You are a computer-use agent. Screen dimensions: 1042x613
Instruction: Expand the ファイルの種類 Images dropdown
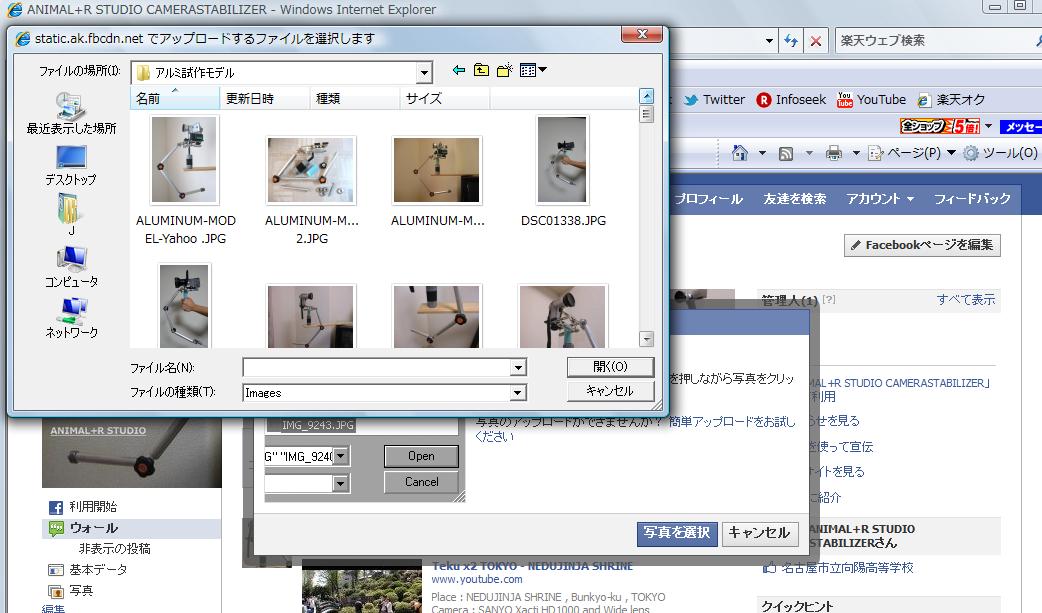pos(518,393)
